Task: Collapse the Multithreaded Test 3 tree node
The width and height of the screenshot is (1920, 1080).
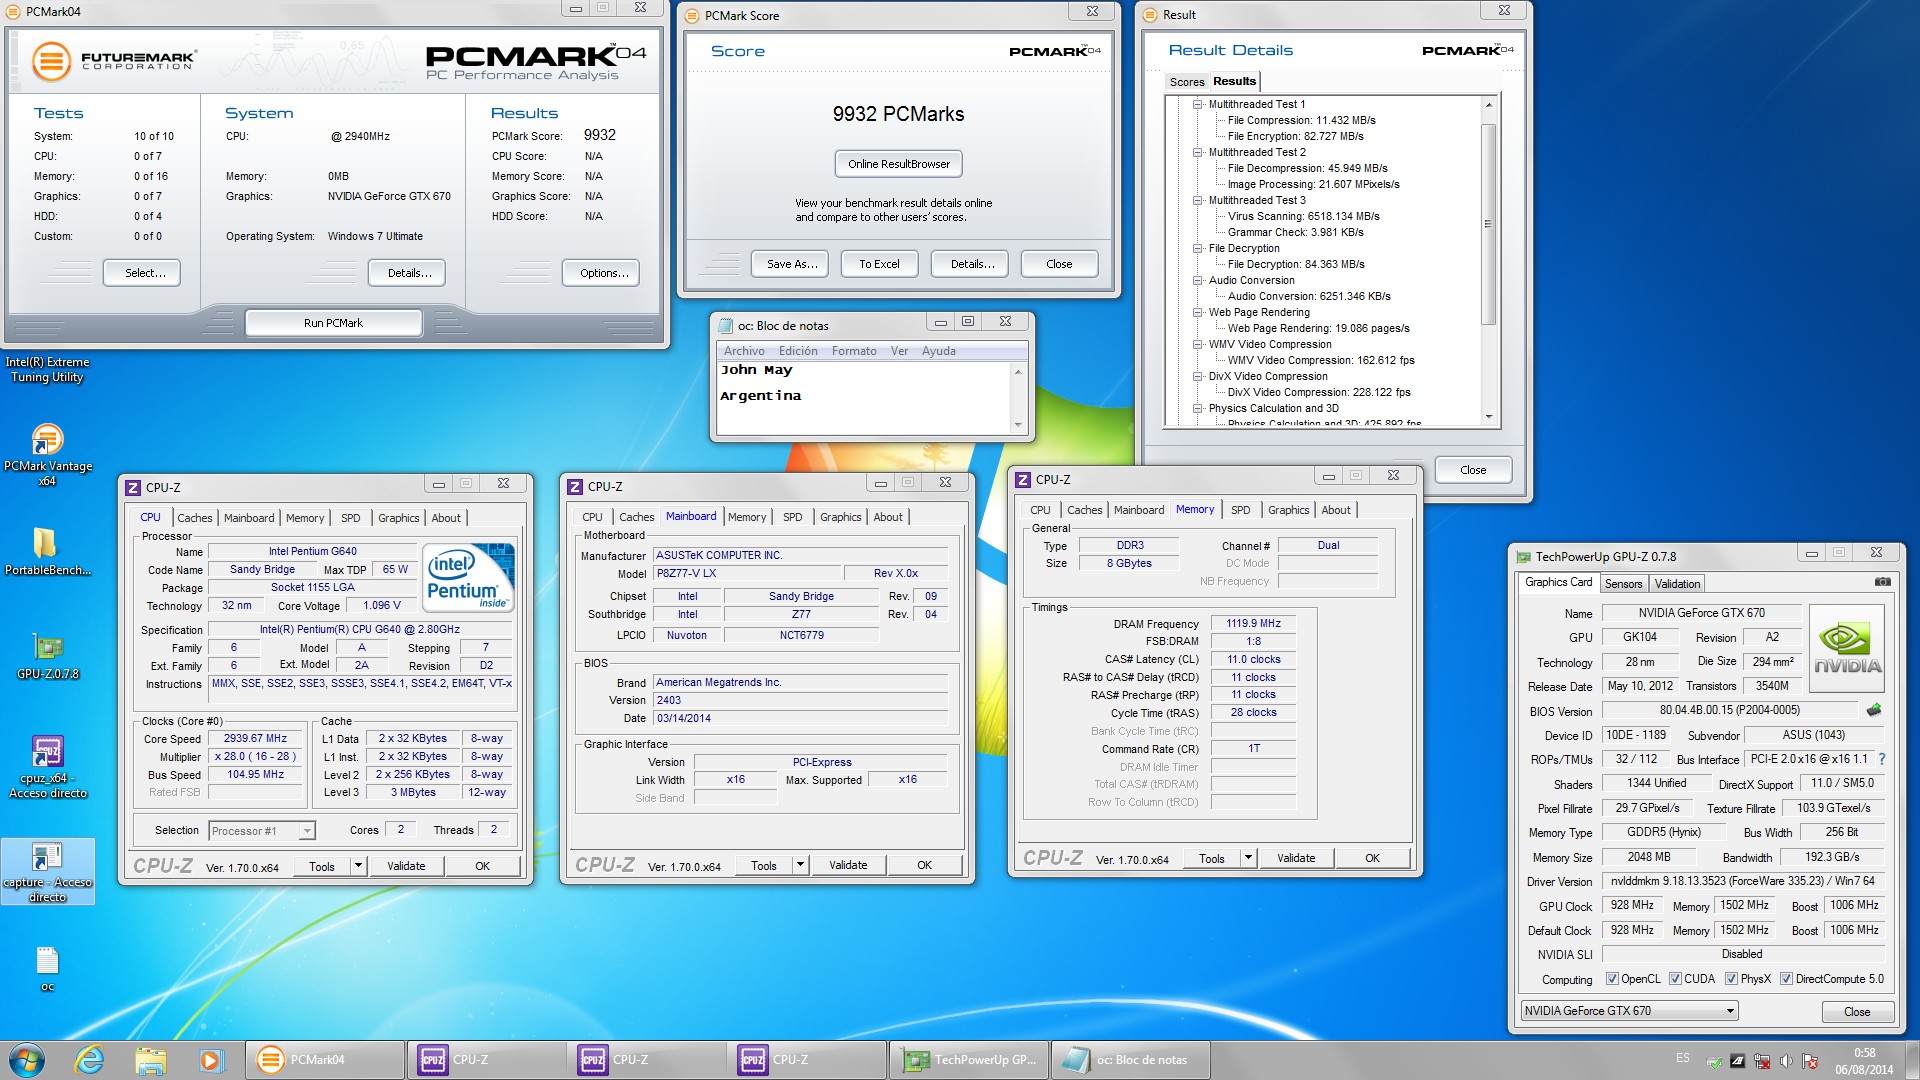Action: click(x=1197, y=200)
